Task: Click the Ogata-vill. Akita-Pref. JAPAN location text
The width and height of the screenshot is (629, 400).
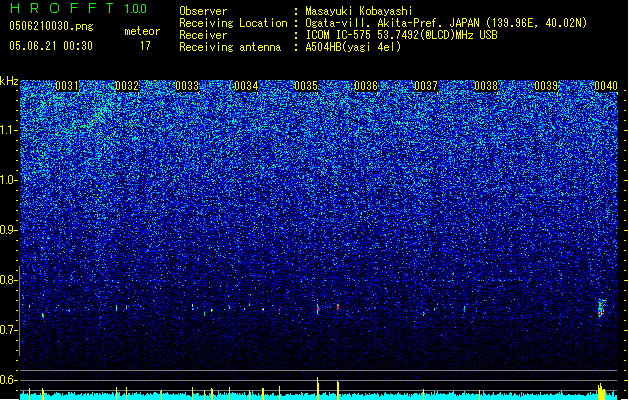Action: pyautogui.click(x=446, y=23)
